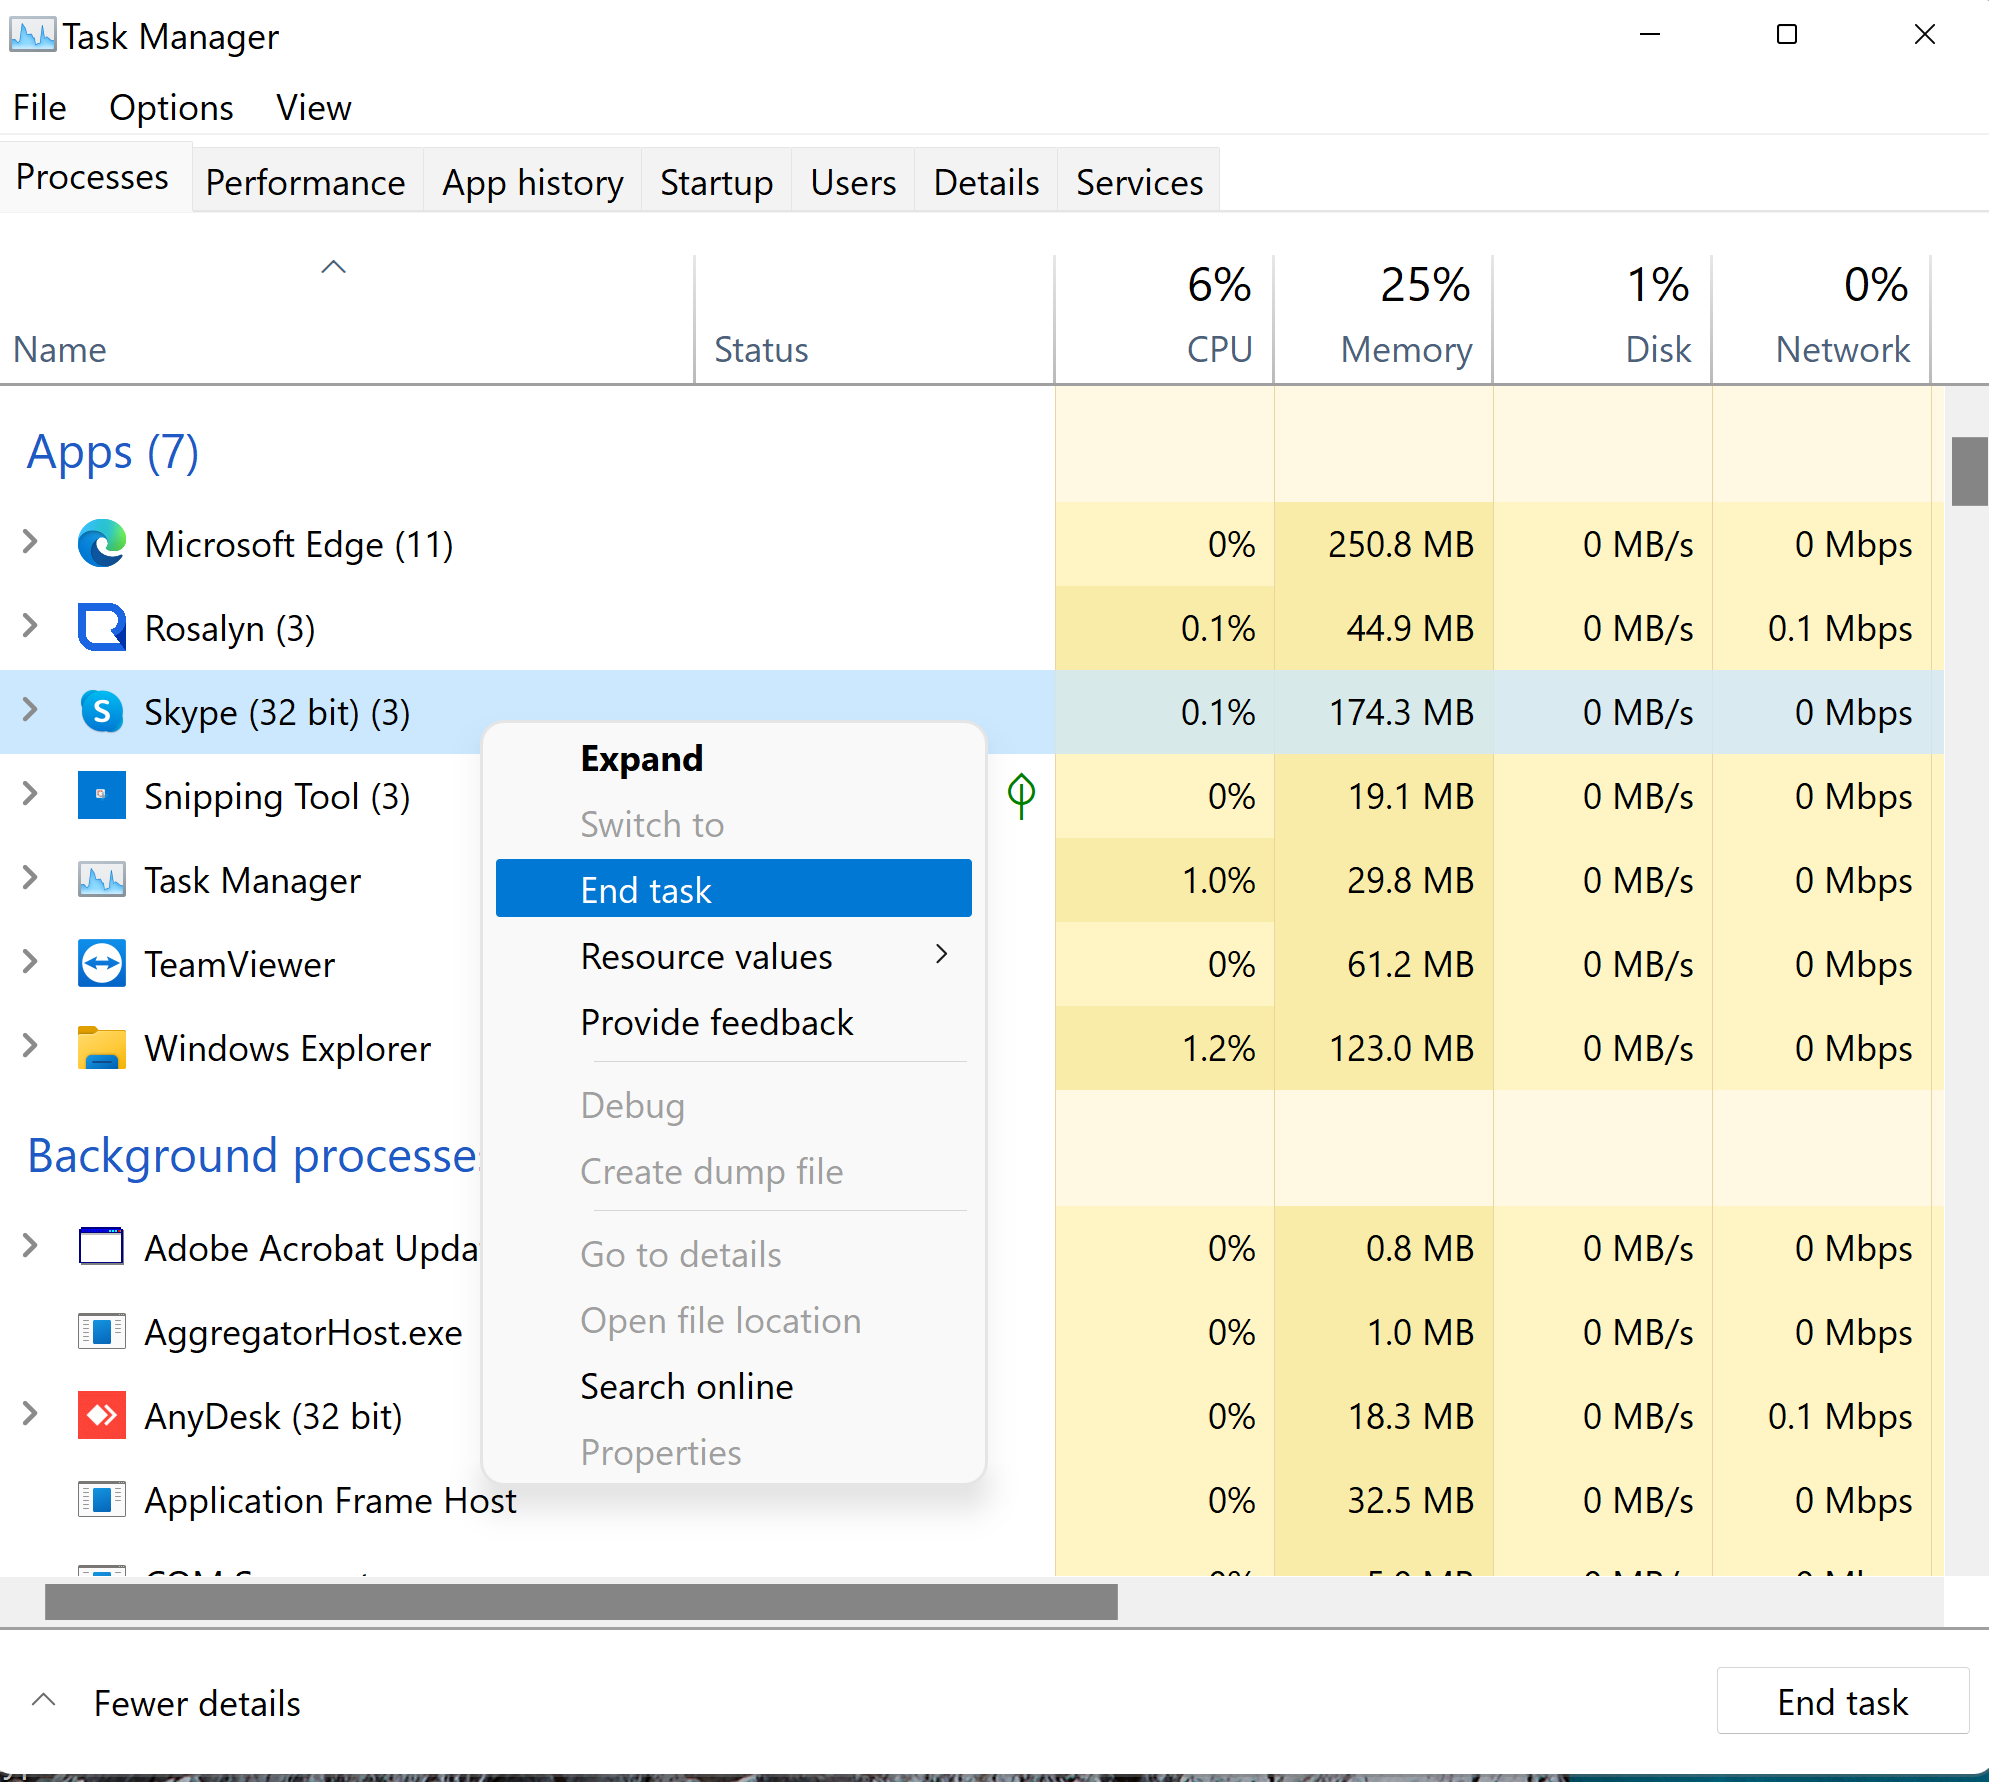Switch to the Startup tab
This screenshot has height=1782, width=1989.
pos(716,182)
